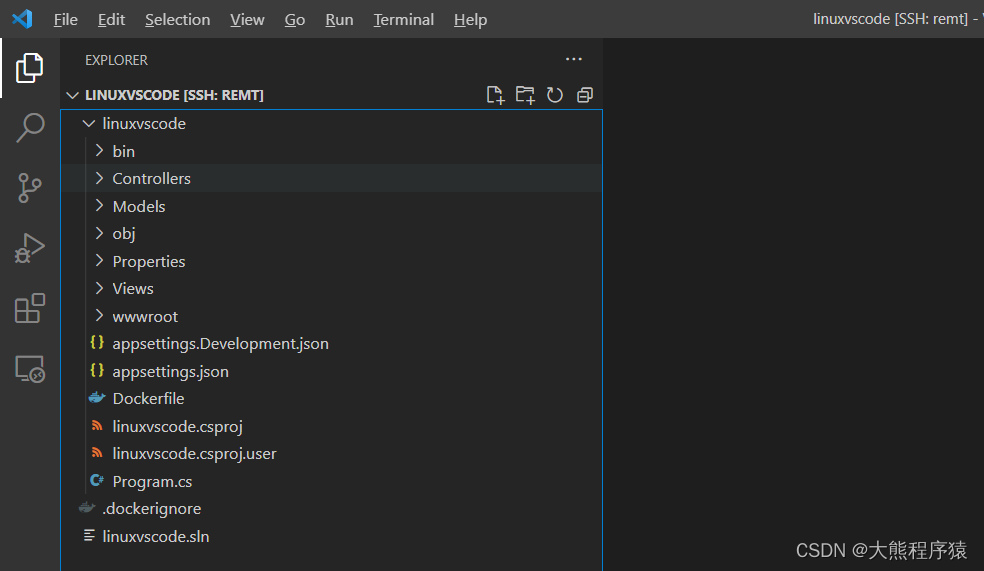Click the linuxvscode [SSH: remt] window title
This screenshot has width=984, height=571.
tap(890, 19)
